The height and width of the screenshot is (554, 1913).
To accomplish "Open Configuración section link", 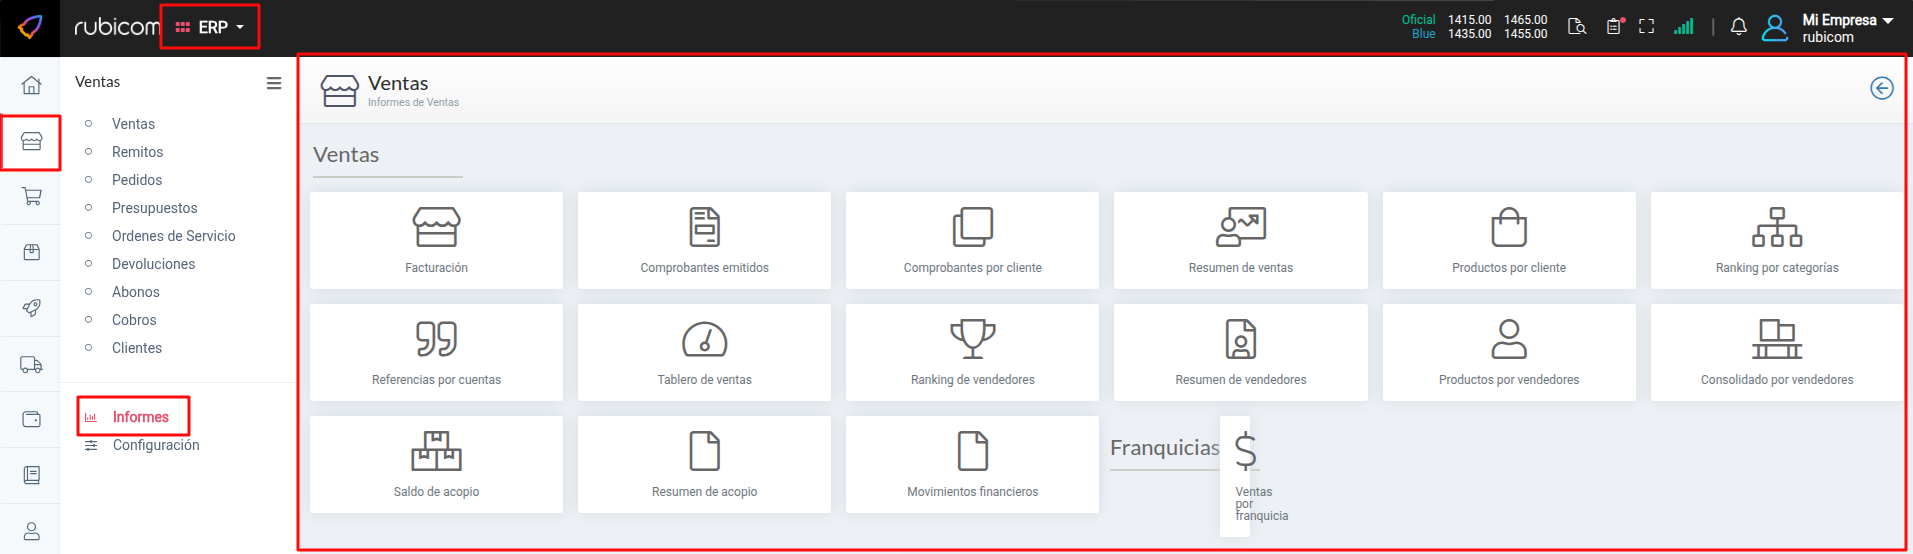I will [156, 445].
